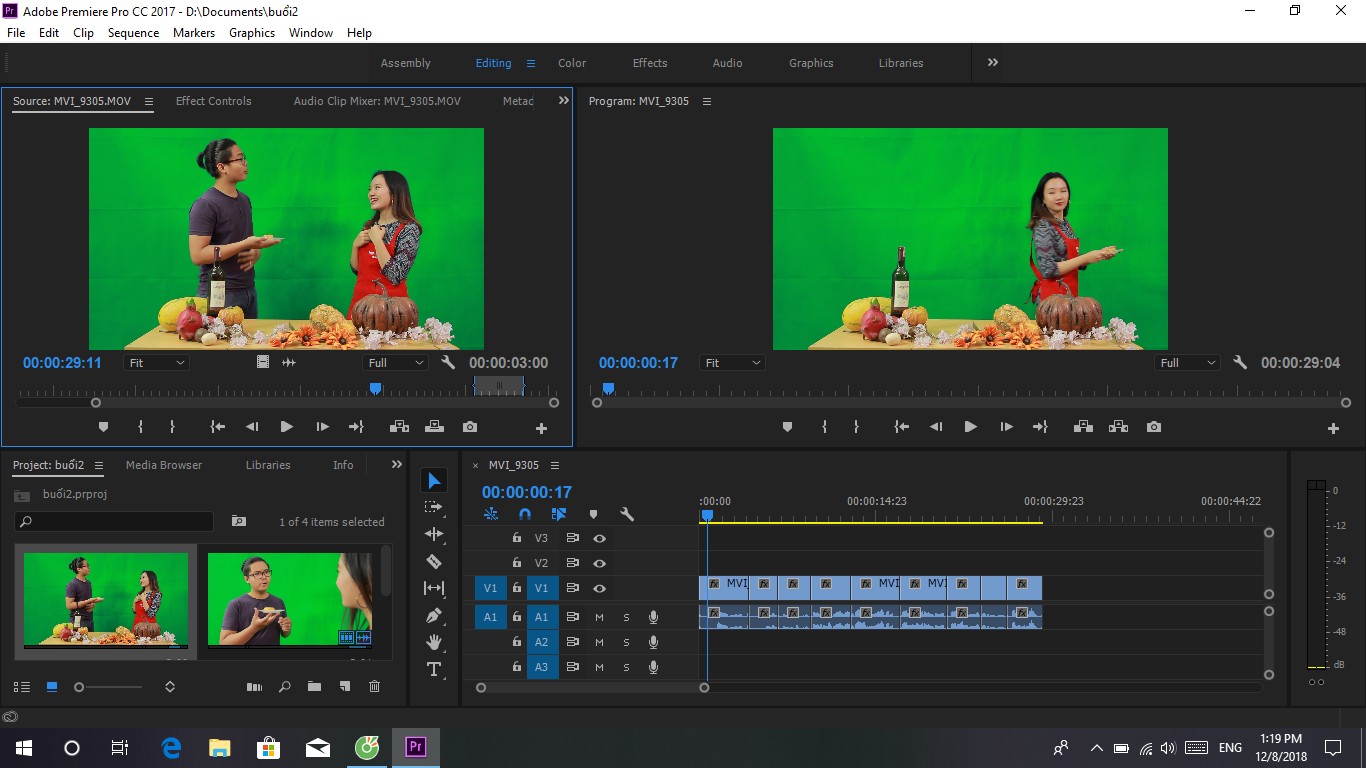The width and height of the screenshot is (1366, 768).
Task: Select the Ripple Edit tool
Action: tap(433, 534)
